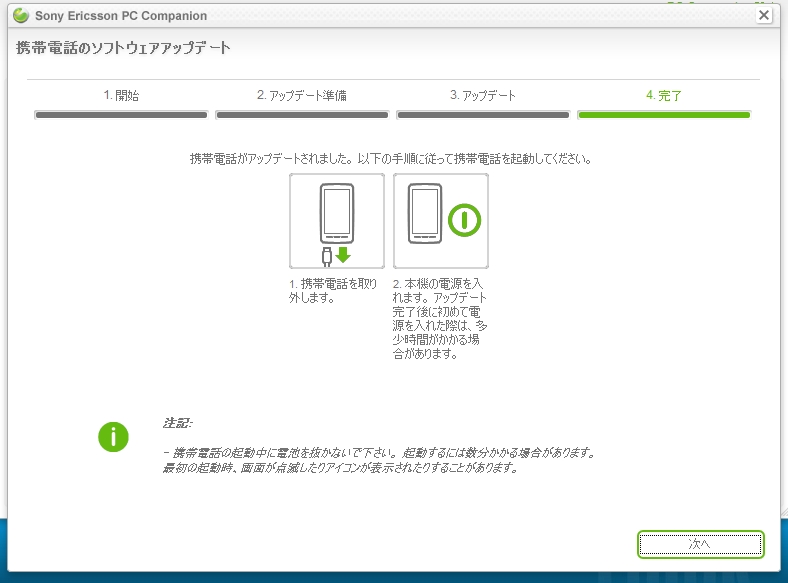Select the 2. アップデート準備 step label
The height and width of the screenshot is (583, 788).
coord(301,96)
